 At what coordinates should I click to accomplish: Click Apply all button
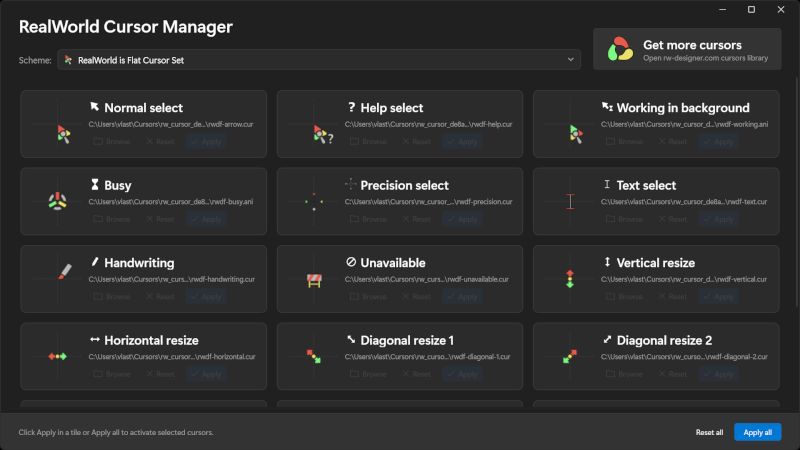[757, 432]
